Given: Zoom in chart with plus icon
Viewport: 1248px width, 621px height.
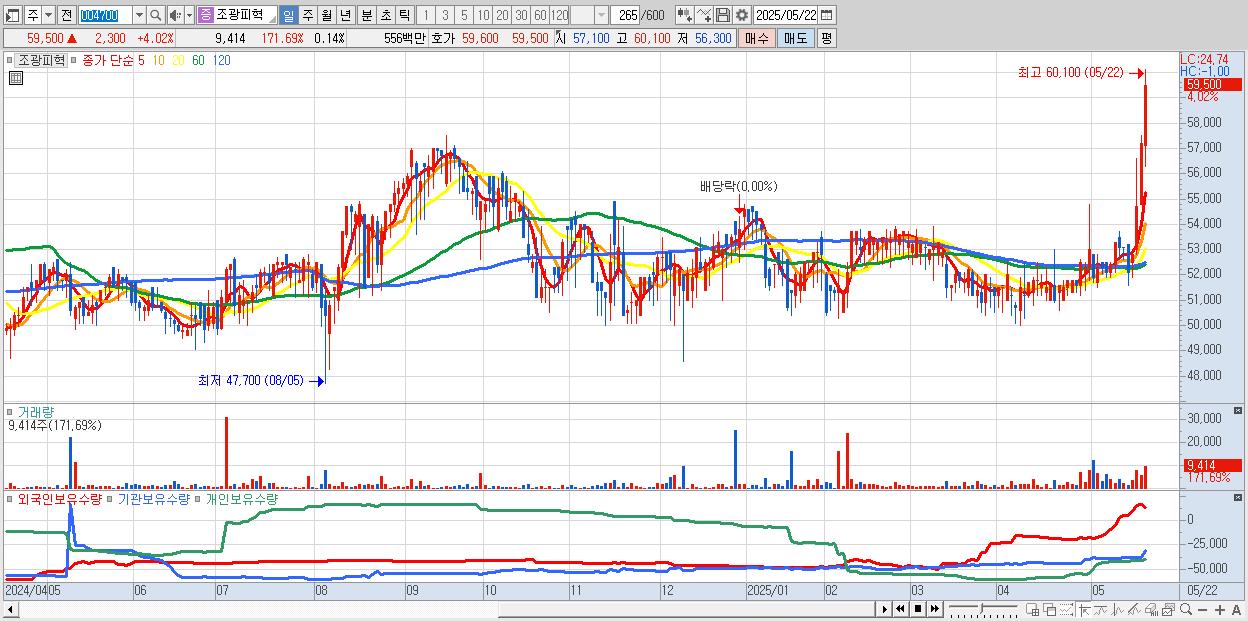Looking at the screenshot, I should tap(1220, 609).
